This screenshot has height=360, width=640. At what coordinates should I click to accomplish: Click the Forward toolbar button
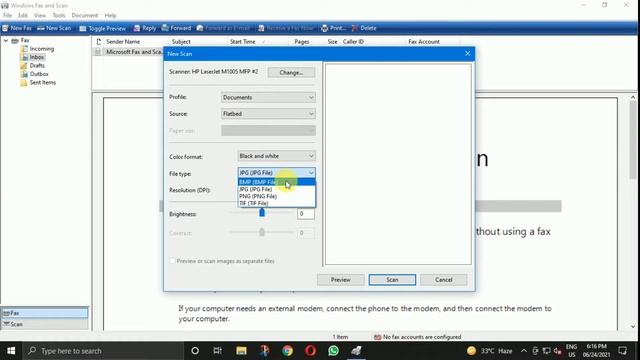click(x=176, y=28)
